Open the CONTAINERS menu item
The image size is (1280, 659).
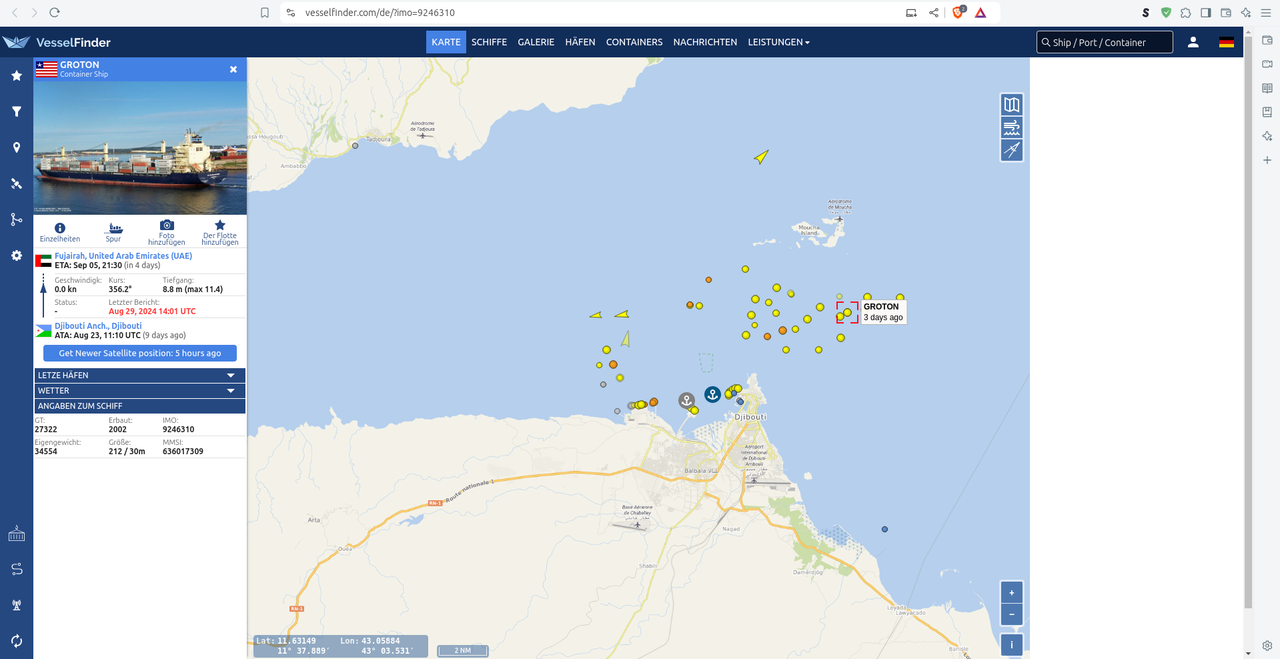(x=634, y=42)
